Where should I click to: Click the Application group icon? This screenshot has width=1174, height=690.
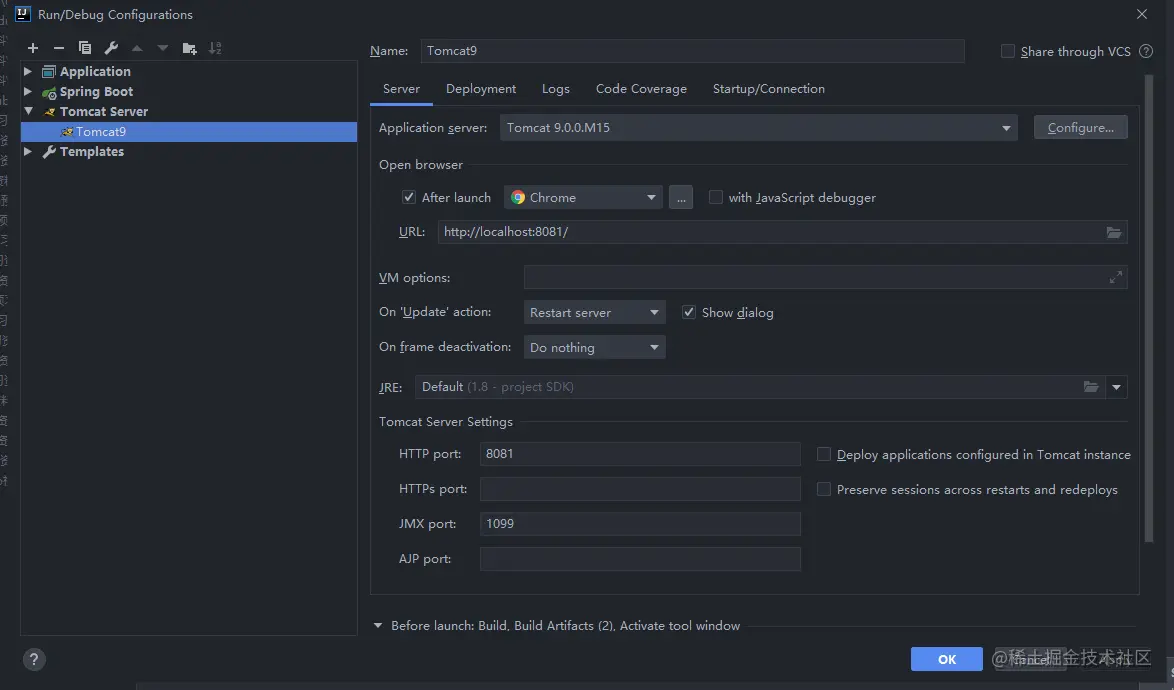tap(49, 72)
